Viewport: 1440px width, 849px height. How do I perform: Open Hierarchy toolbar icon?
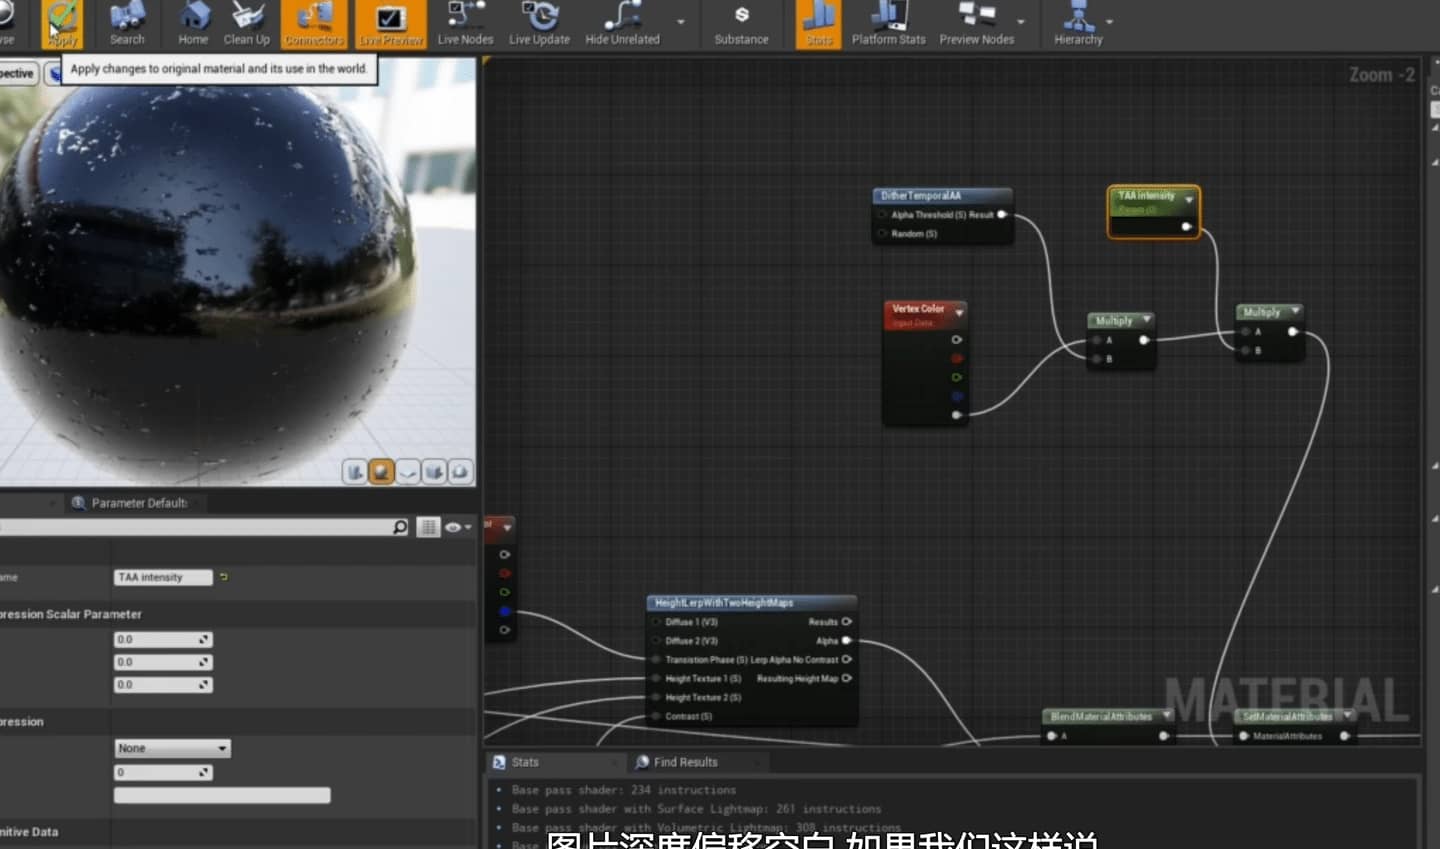point(1078,24)
